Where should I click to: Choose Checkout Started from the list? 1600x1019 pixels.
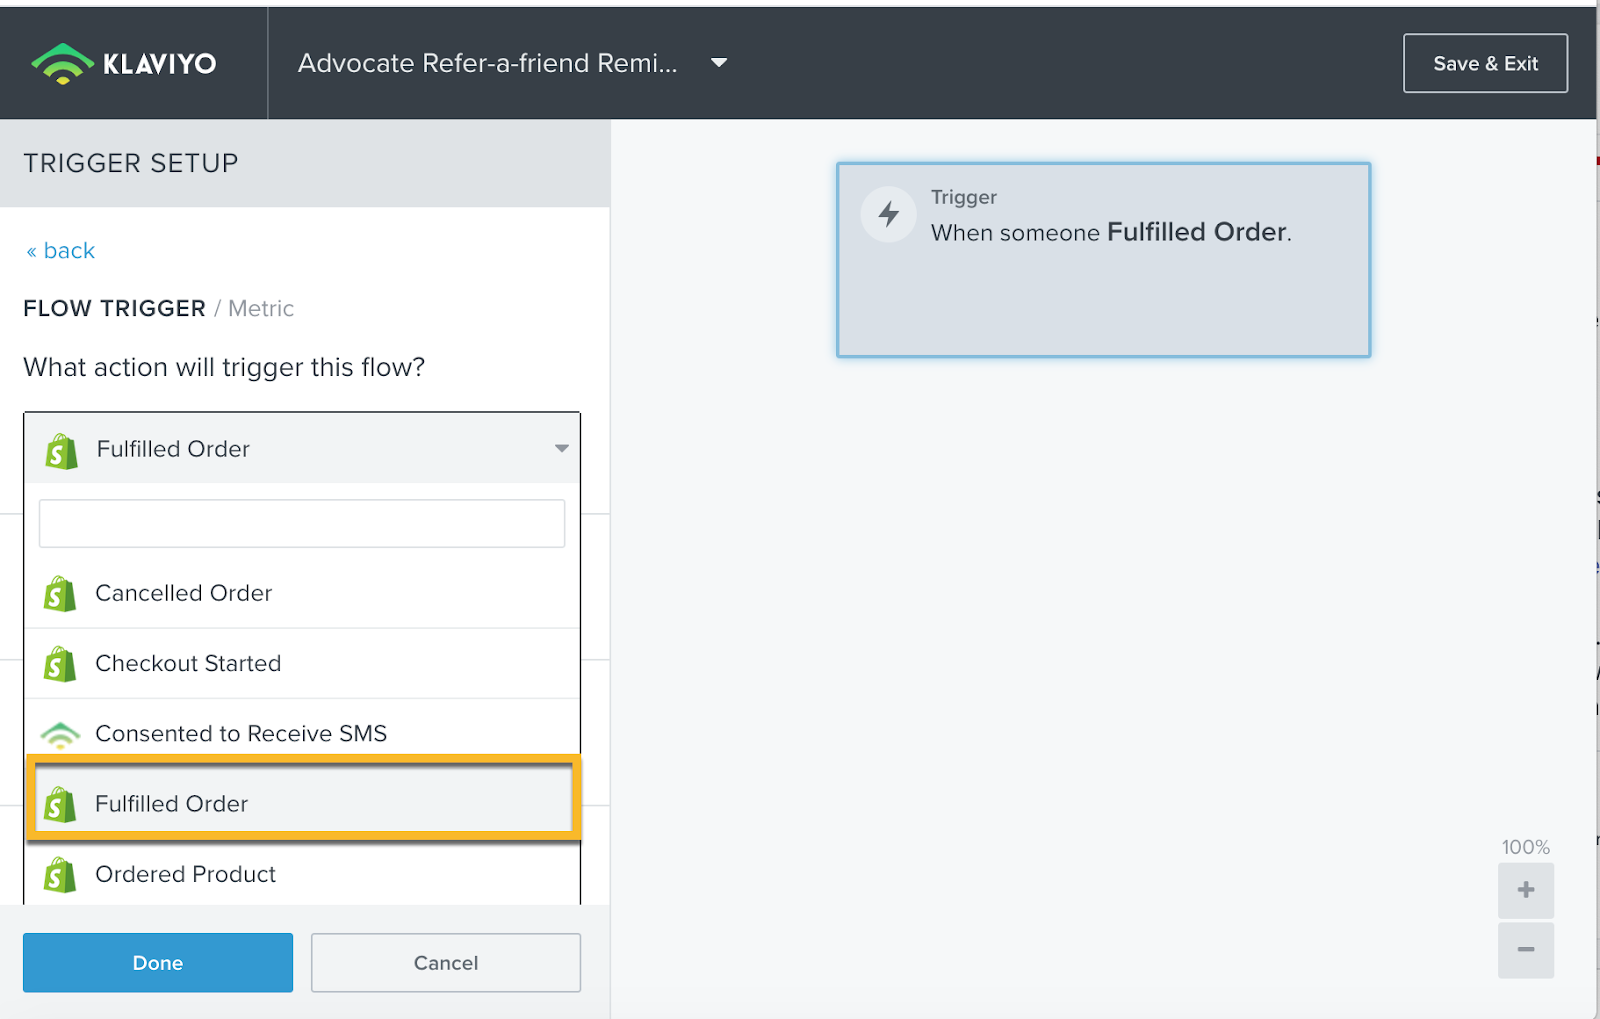302,663
